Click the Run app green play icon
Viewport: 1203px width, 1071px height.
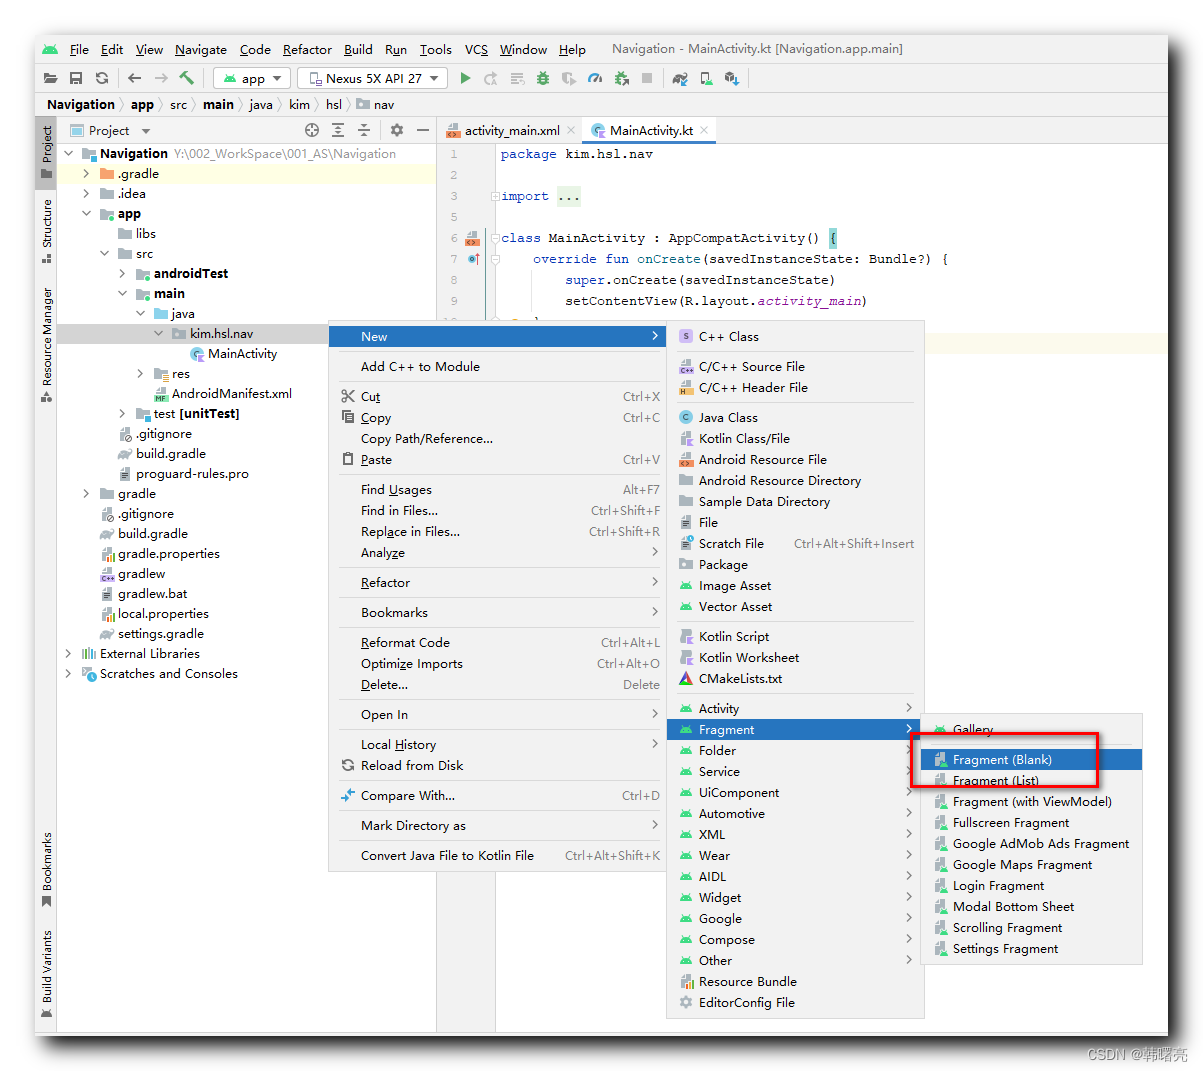465,78
